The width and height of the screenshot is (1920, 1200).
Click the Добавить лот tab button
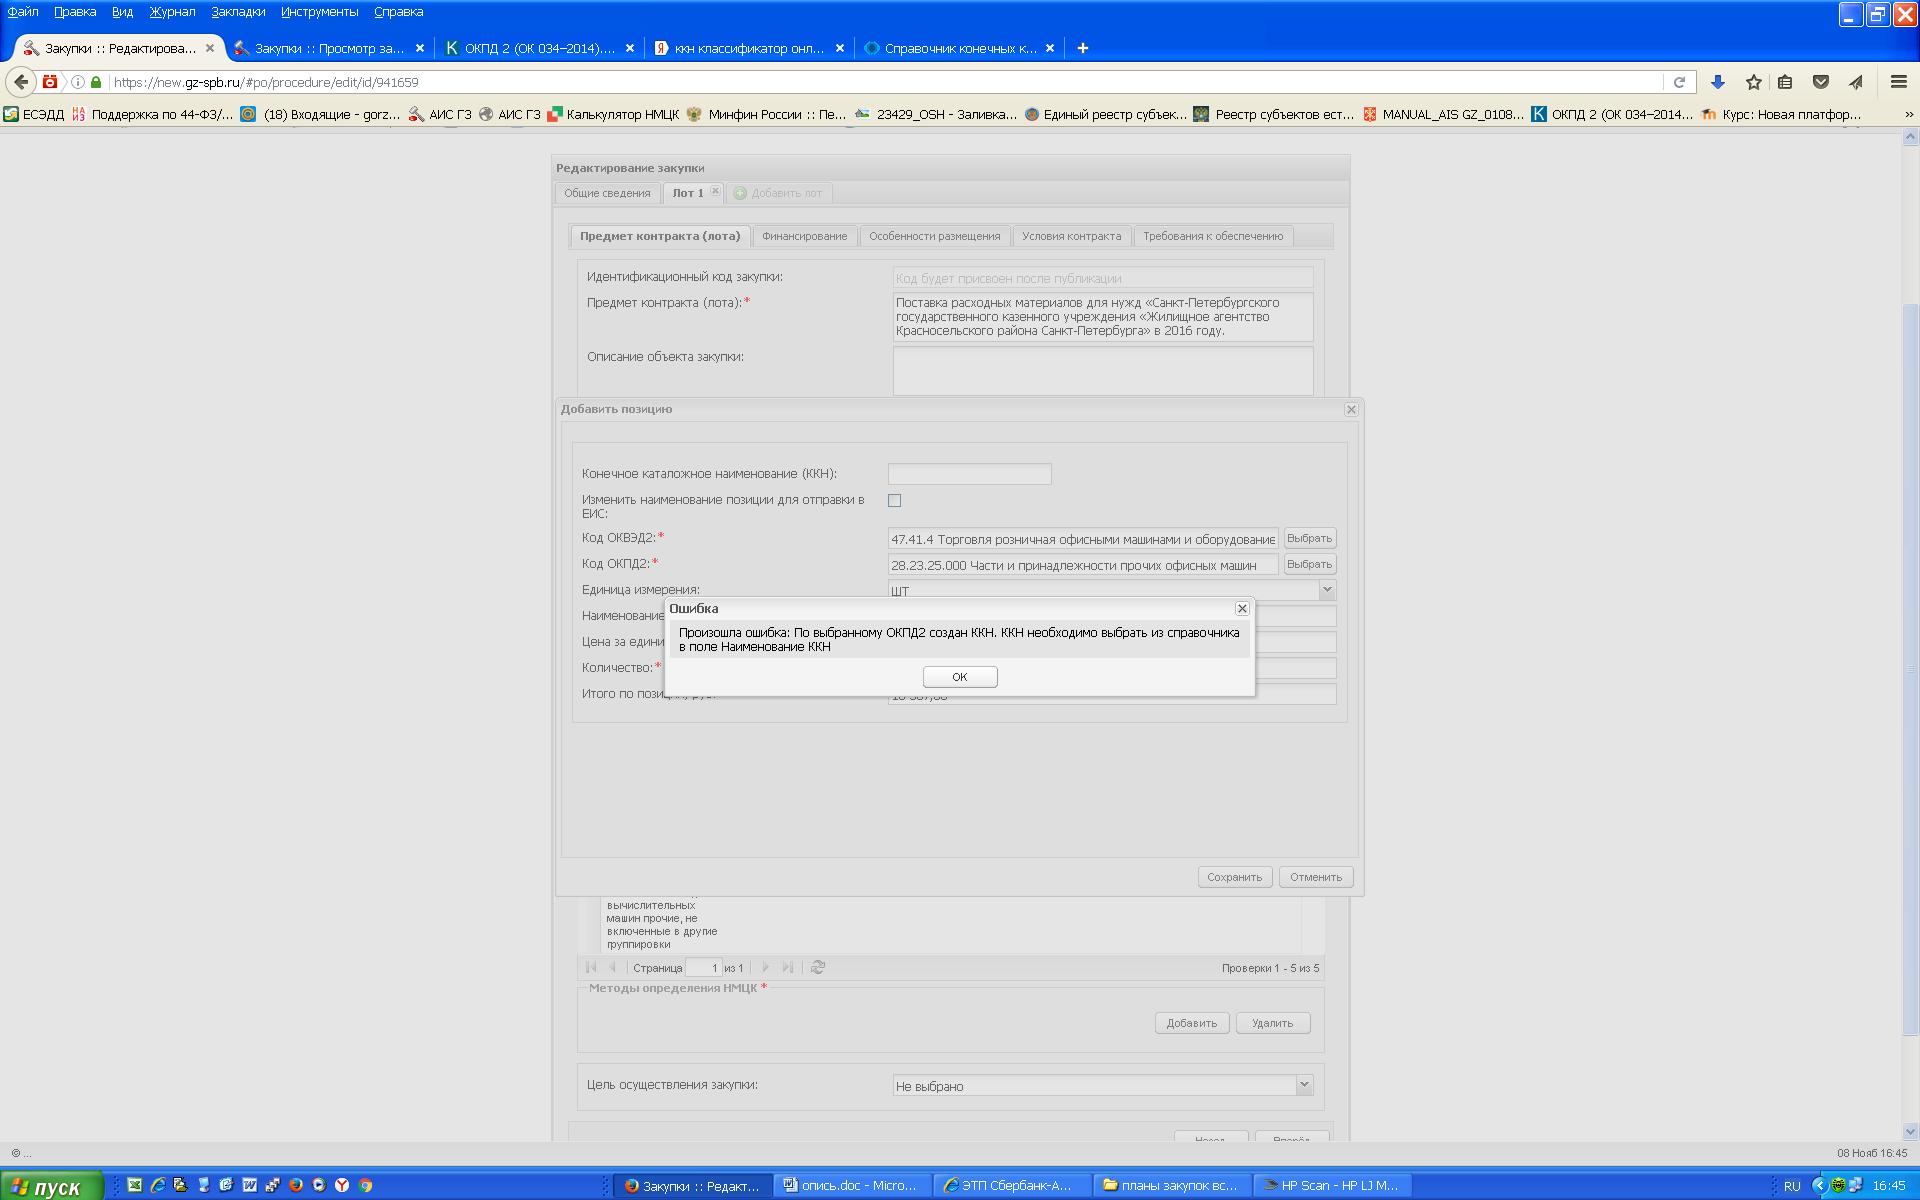click(778, 193)
